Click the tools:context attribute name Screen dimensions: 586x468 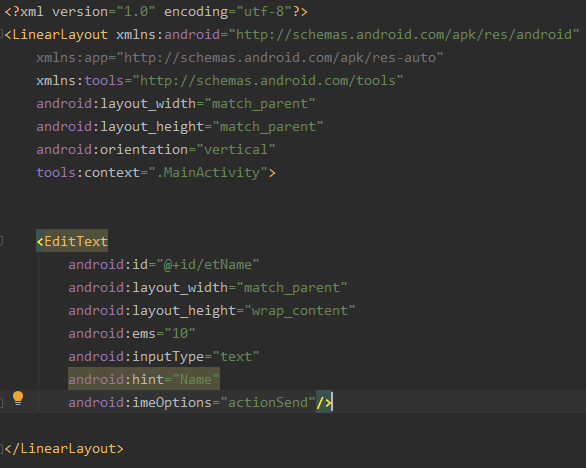(88, 173)
